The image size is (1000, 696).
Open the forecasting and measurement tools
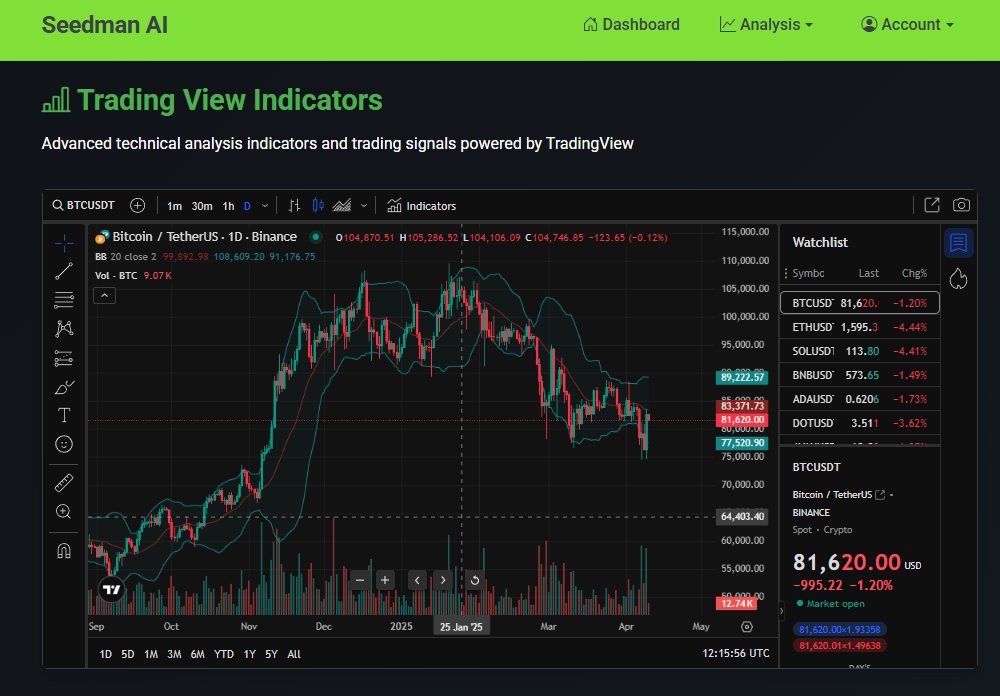click(x=64, y=358)
